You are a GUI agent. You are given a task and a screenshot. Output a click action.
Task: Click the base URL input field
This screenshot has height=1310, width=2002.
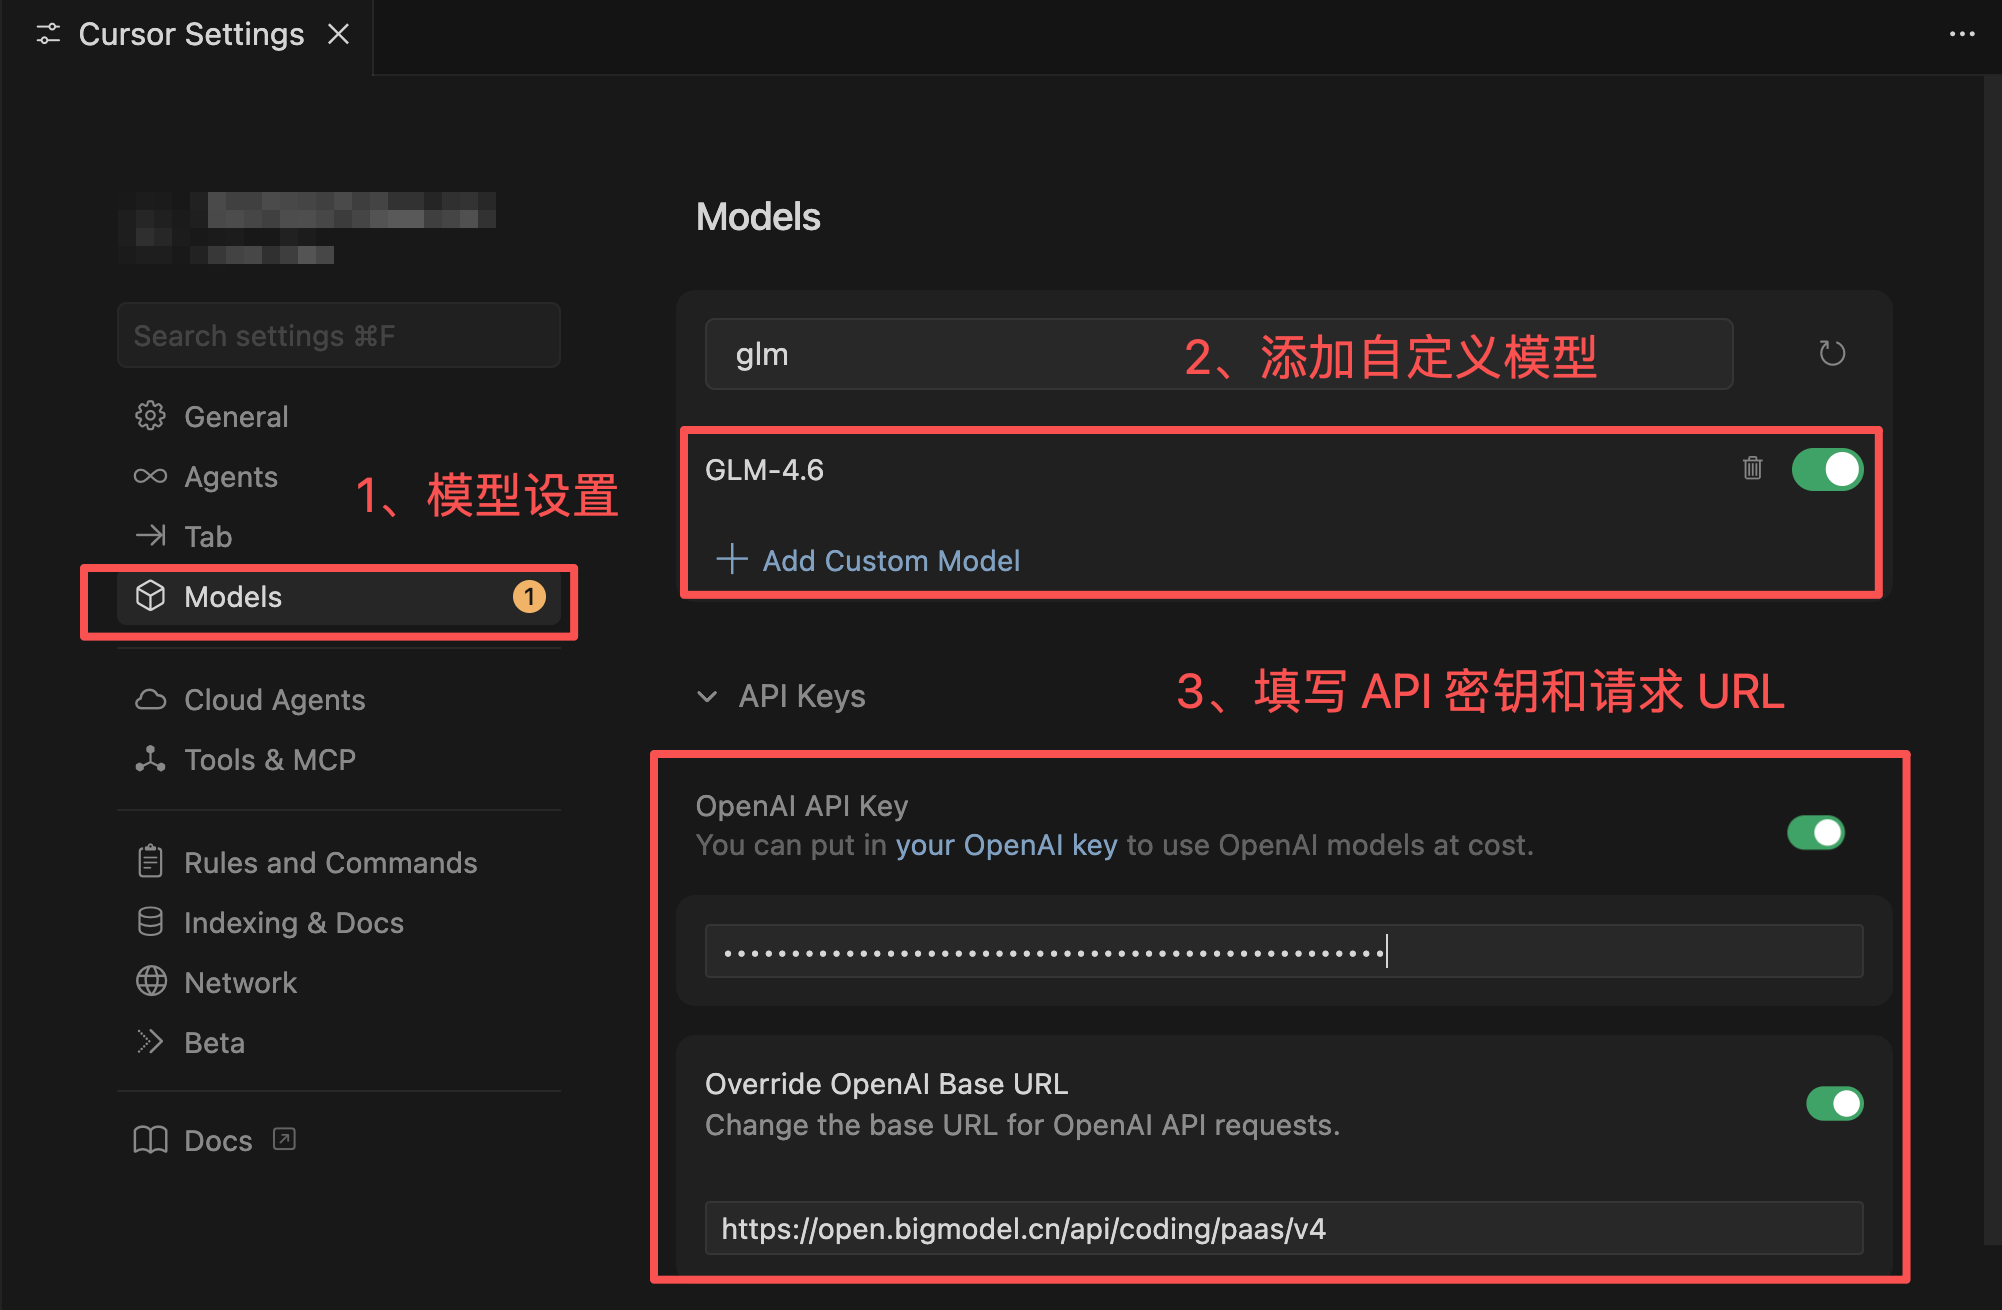point(1283,1228)
